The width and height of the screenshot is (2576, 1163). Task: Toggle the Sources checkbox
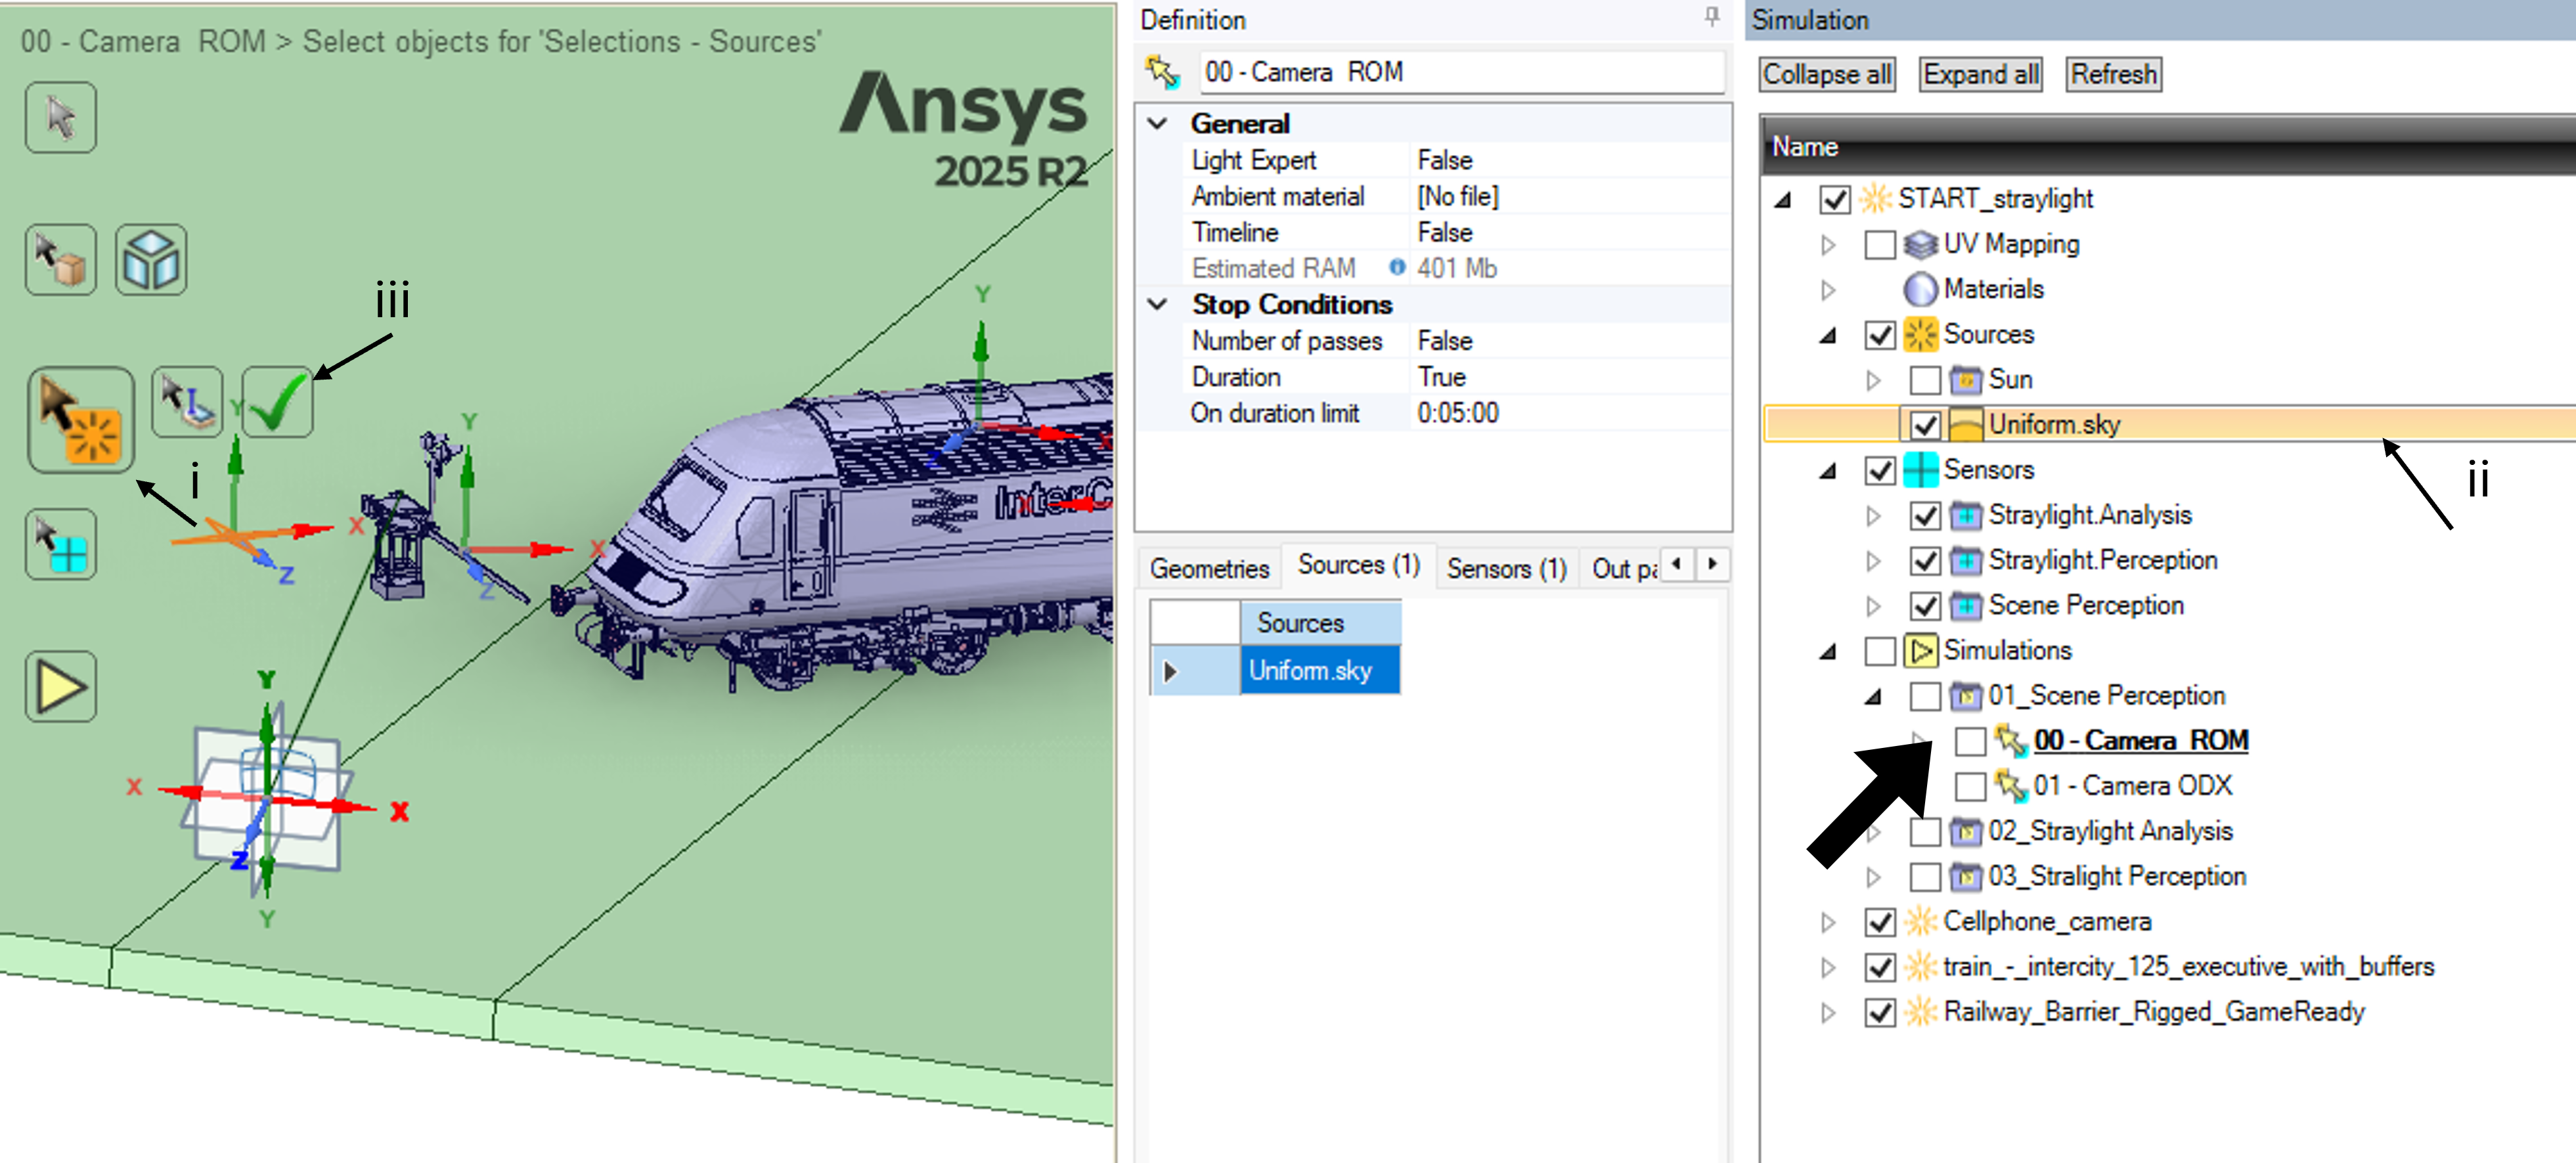pos(1880,335)
